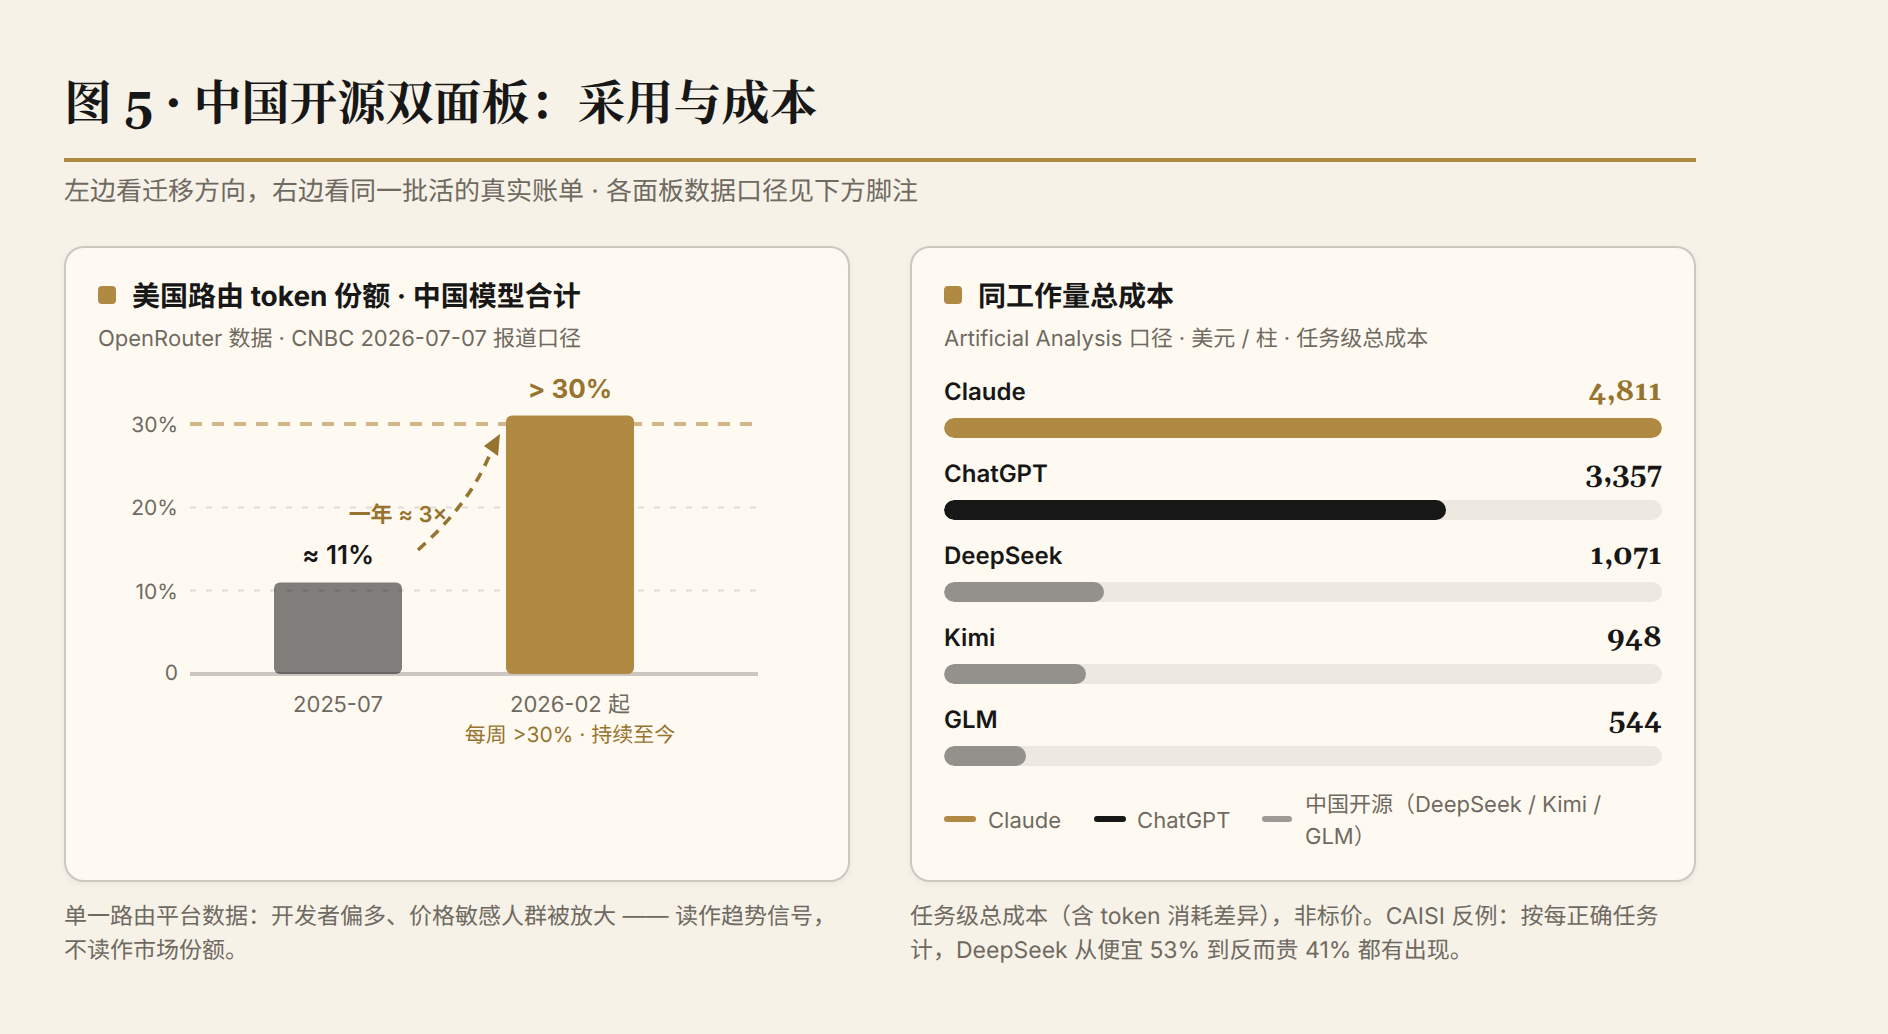Click the black ChatGPT legend line
This screenshot has height=1034, width=1888.
[x=1110, y=819]
